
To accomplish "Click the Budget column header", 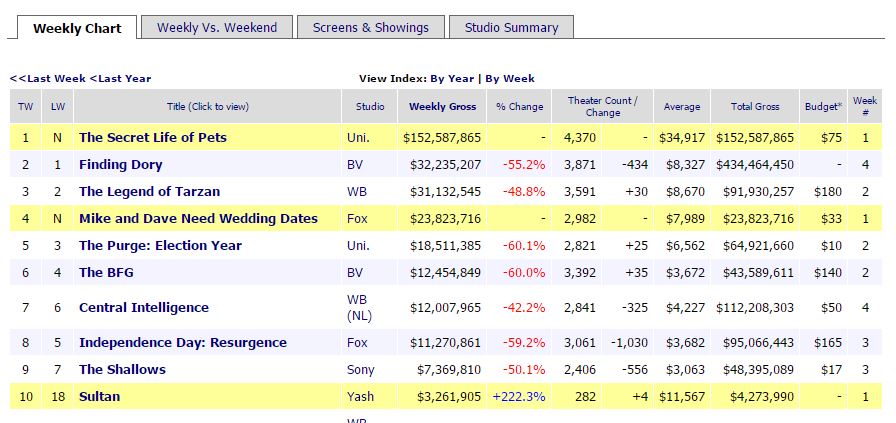I will pyautogui.click(x=823, y=107).
